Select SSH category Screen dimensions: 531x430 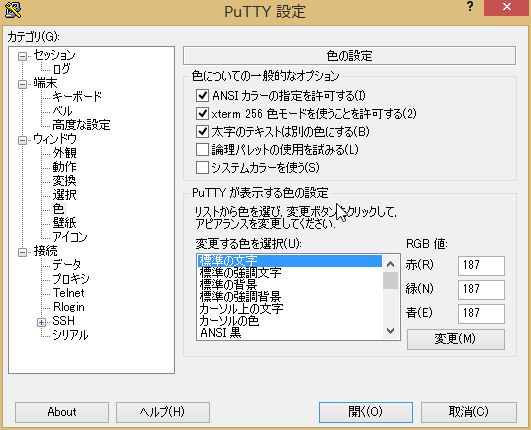point(63,321)
